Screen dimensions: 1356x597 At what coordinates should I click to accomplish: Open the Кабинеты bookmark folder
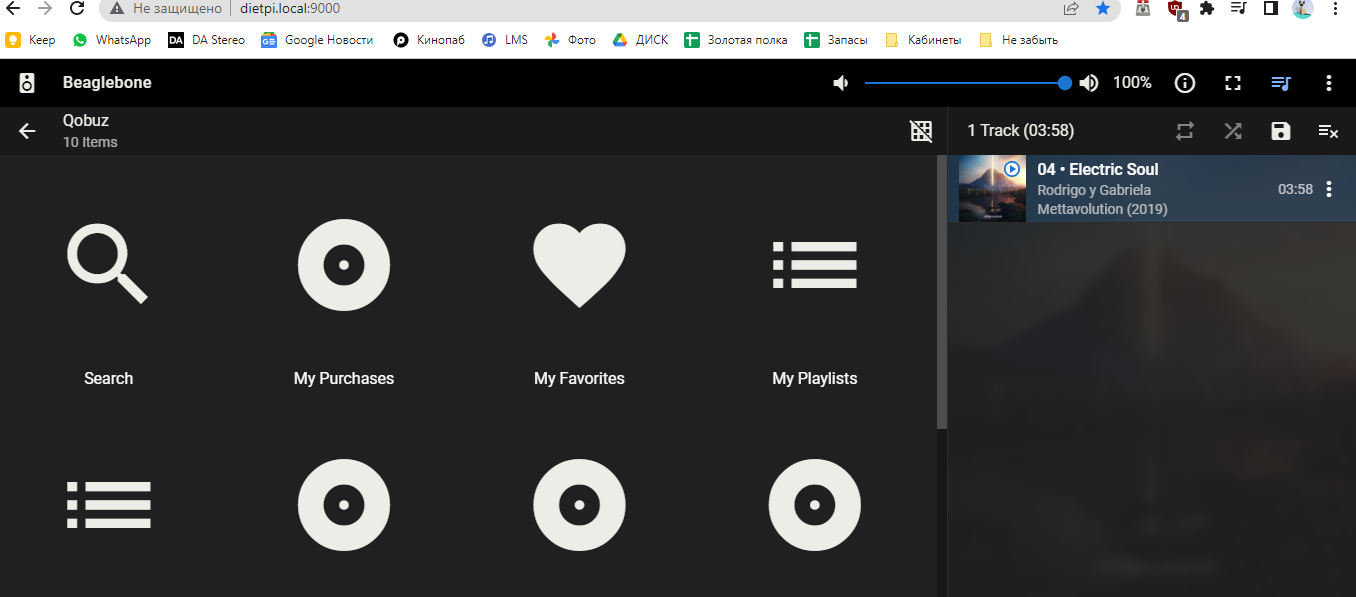923,40
